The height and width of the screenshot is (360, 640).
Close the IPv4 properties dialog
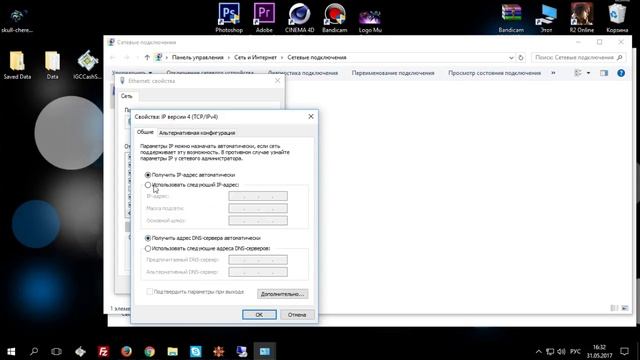311,117
